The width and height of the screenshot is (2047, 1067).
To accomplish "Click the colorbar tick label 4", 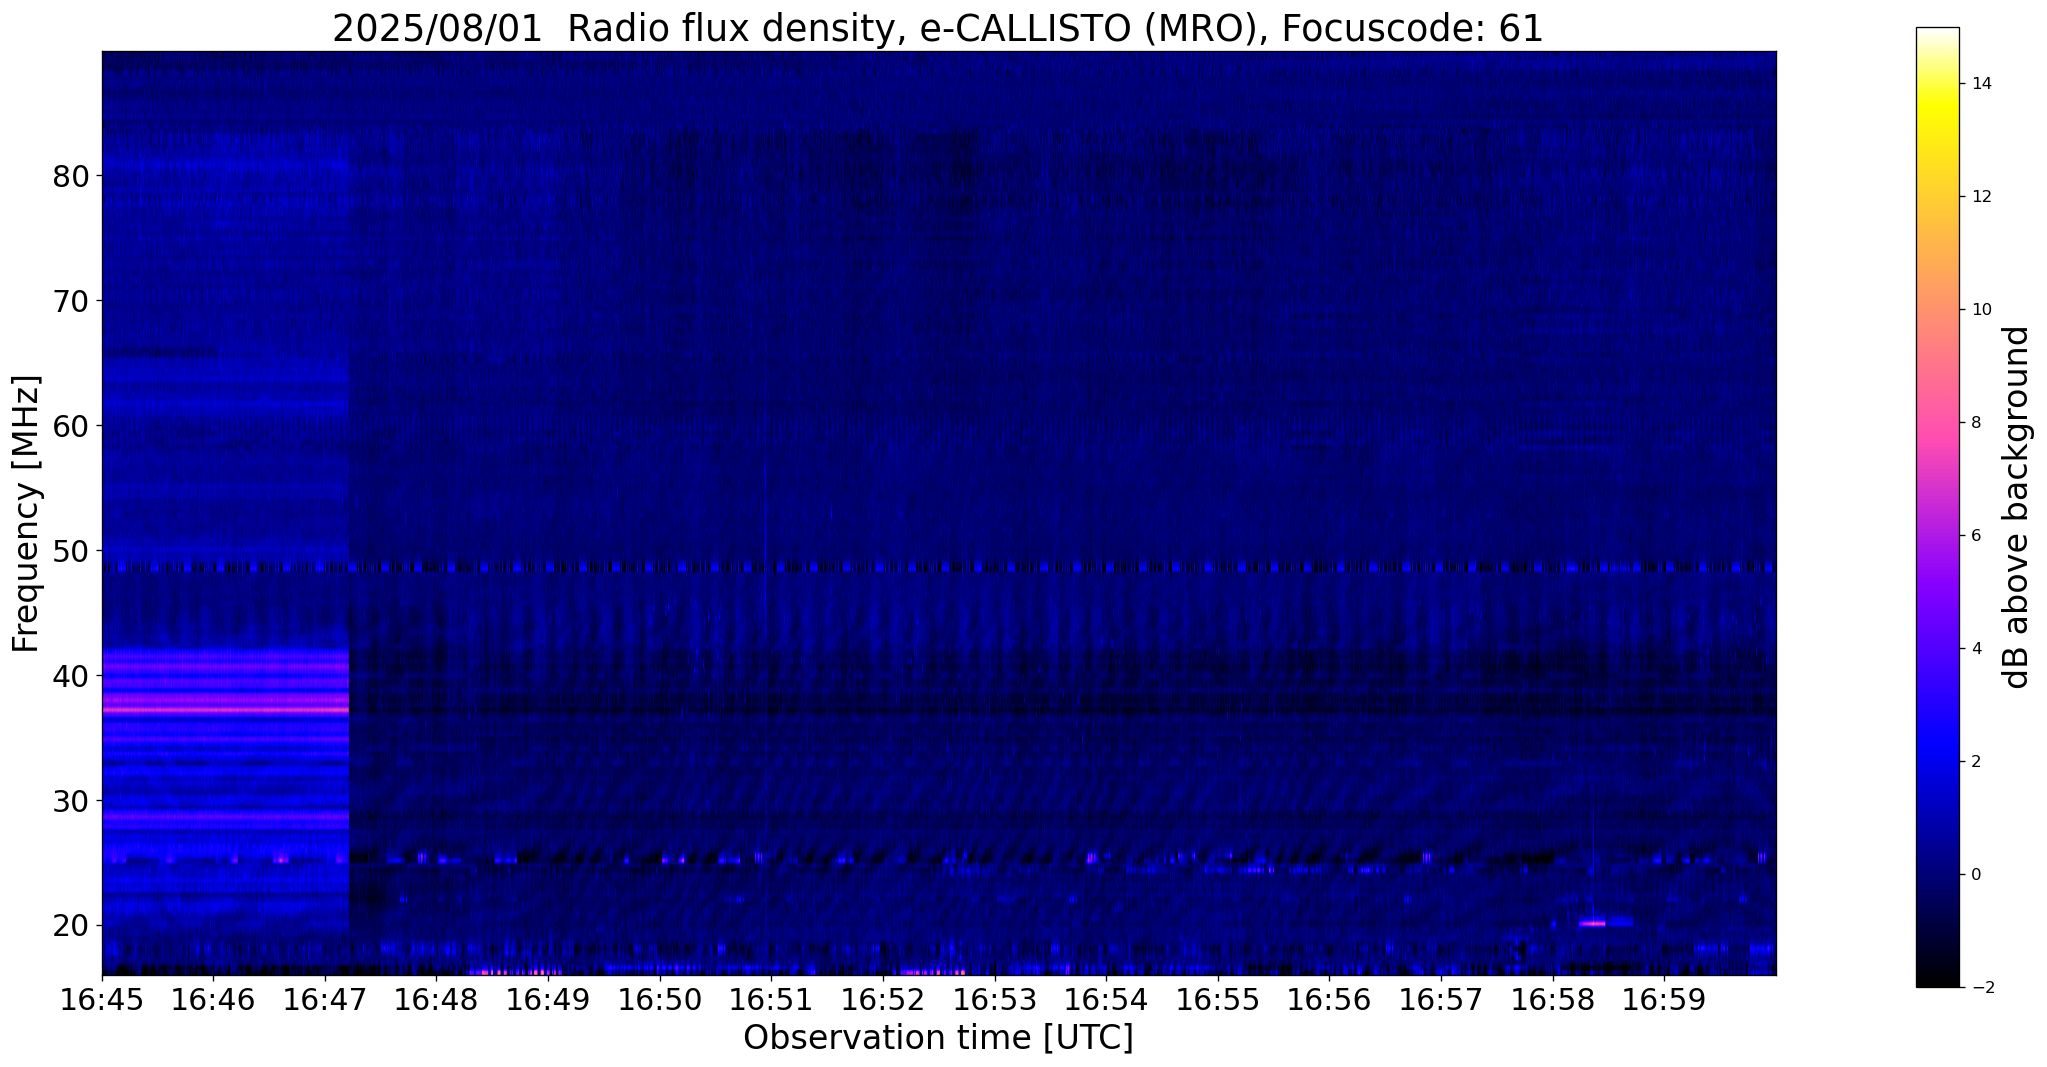I will pyautogui.click(x=1976, y=649).
